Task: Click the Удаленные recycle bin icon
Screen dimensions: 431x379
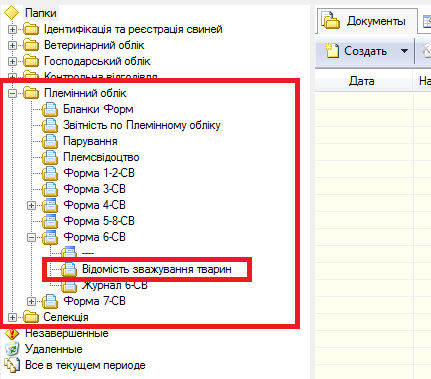Action: point(12,349)
